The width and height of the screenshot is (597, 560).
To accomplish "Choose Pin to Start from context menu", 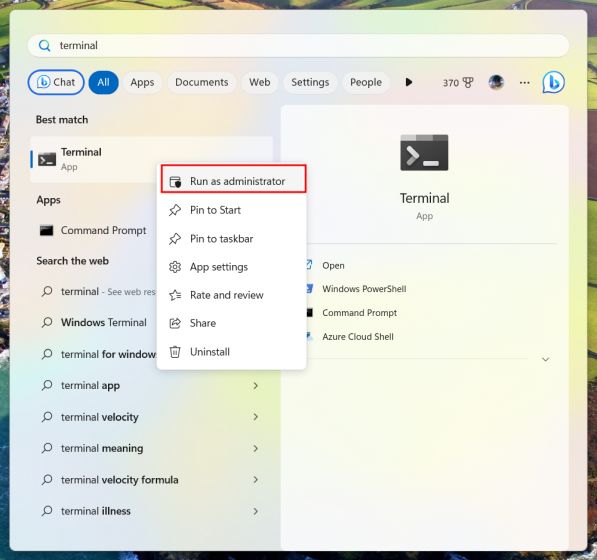I will pos(231,210).
